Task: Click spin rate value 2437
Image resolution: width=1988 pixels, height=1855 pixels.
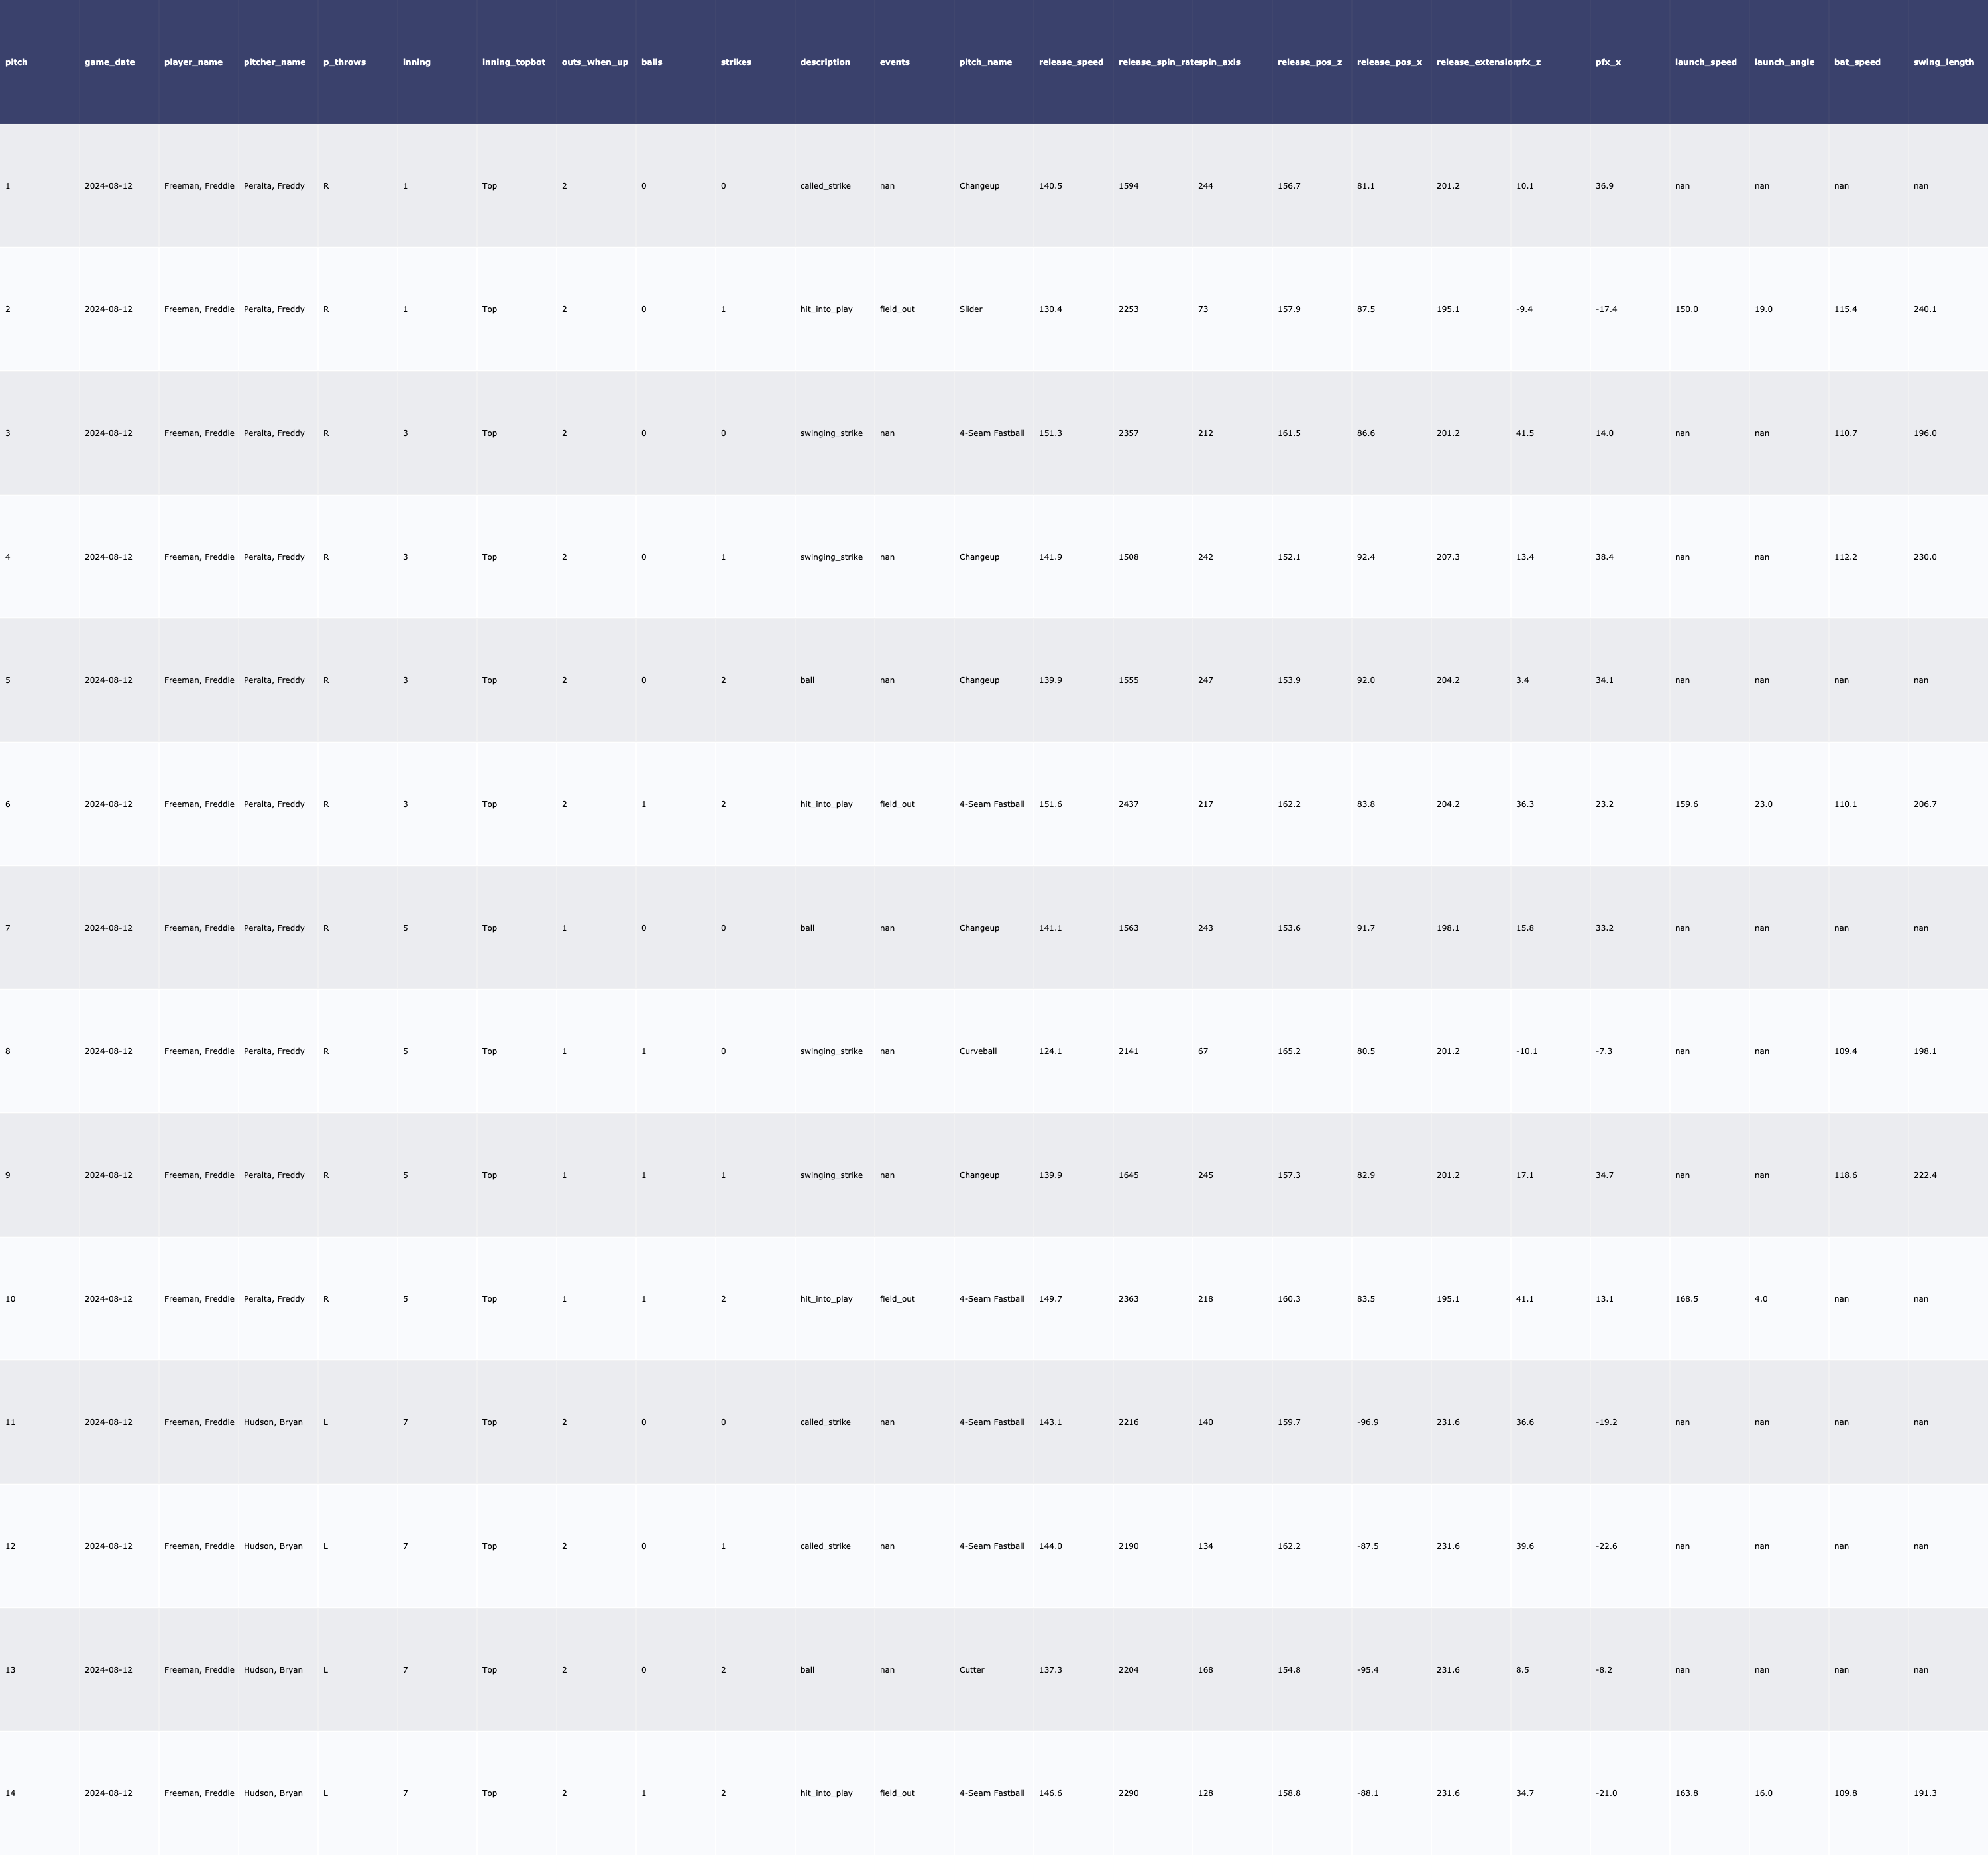Action: coord(1128,804)
